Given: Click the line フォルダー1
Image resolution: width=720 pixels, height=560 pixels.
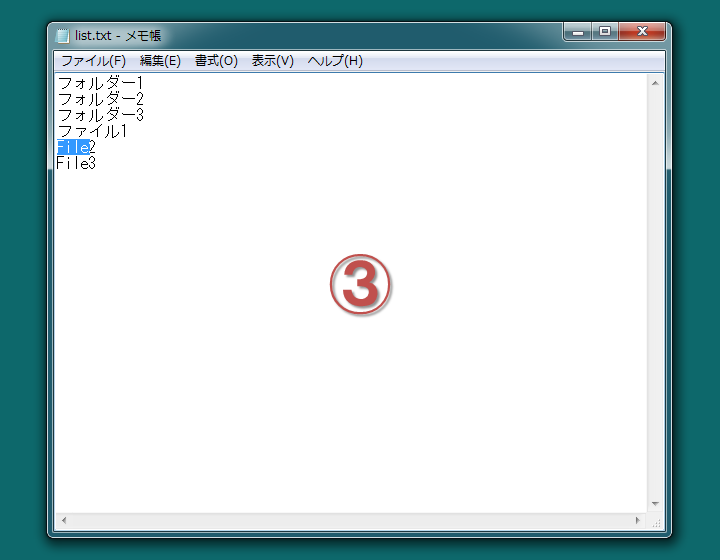Looking at the screenshot, I should (101, 83).
